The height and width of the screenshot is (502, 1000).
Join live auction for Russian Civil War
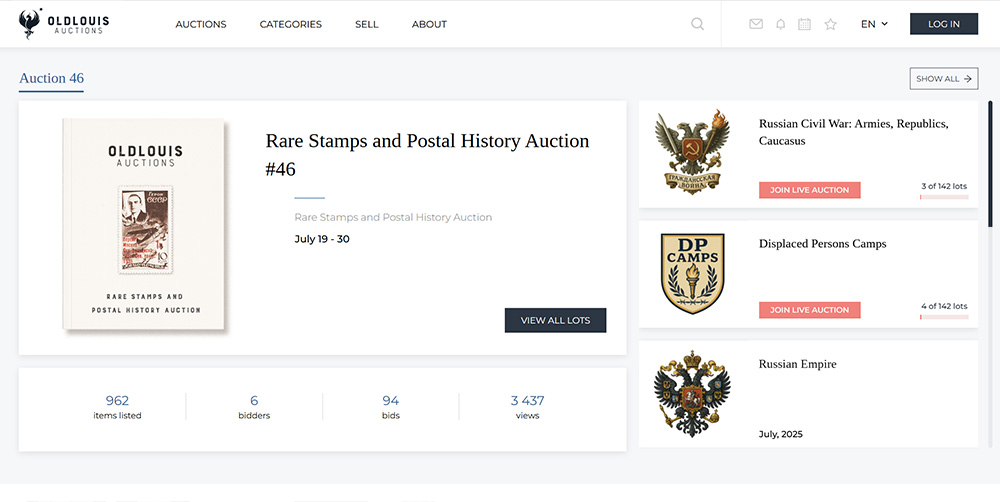pos(809,190)
